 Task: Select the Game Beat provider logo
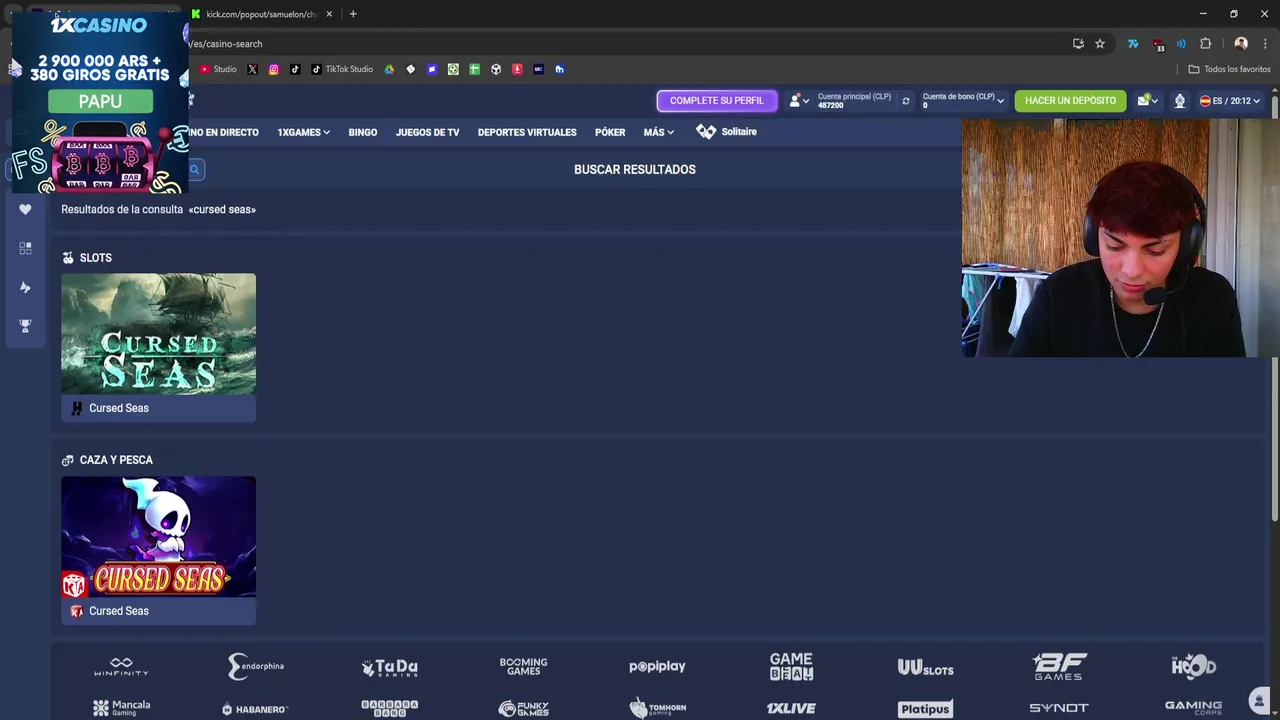[791, 666]
